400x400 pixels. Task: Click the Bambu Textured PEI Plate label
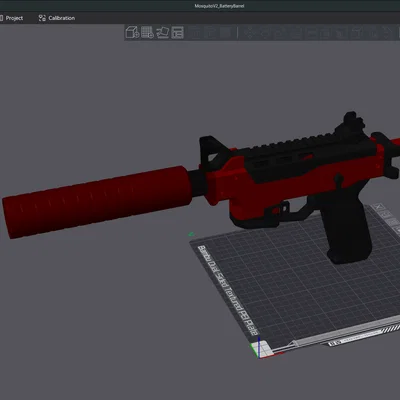(x=229, y=290)
